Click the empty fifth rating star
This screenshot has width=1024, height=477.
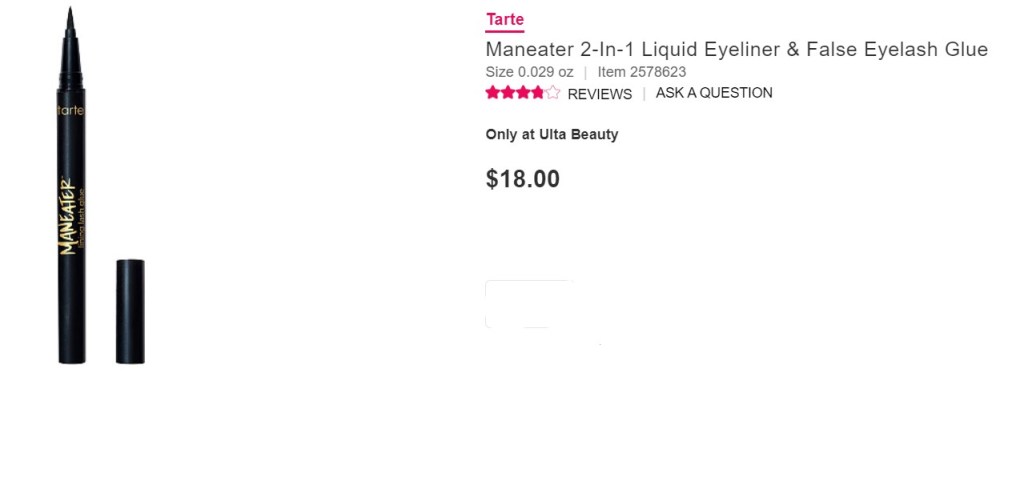click(x=553, y=93)
